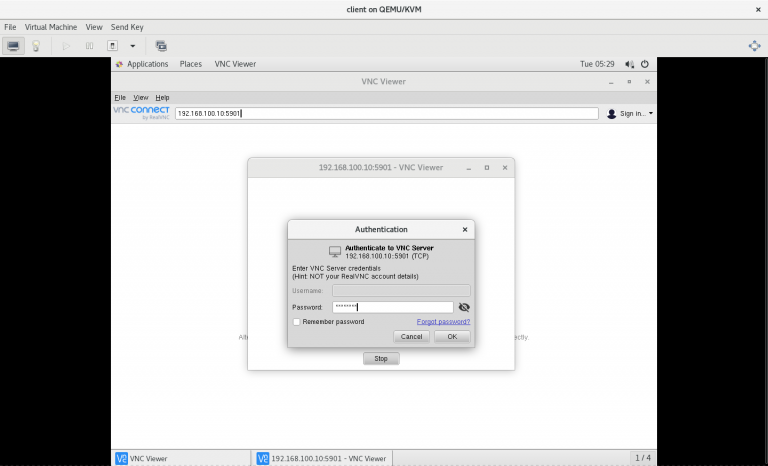Screen dimensions: 768x466
Task: Click the monitor icon in Authentication dialog
Action: point(335,251)
